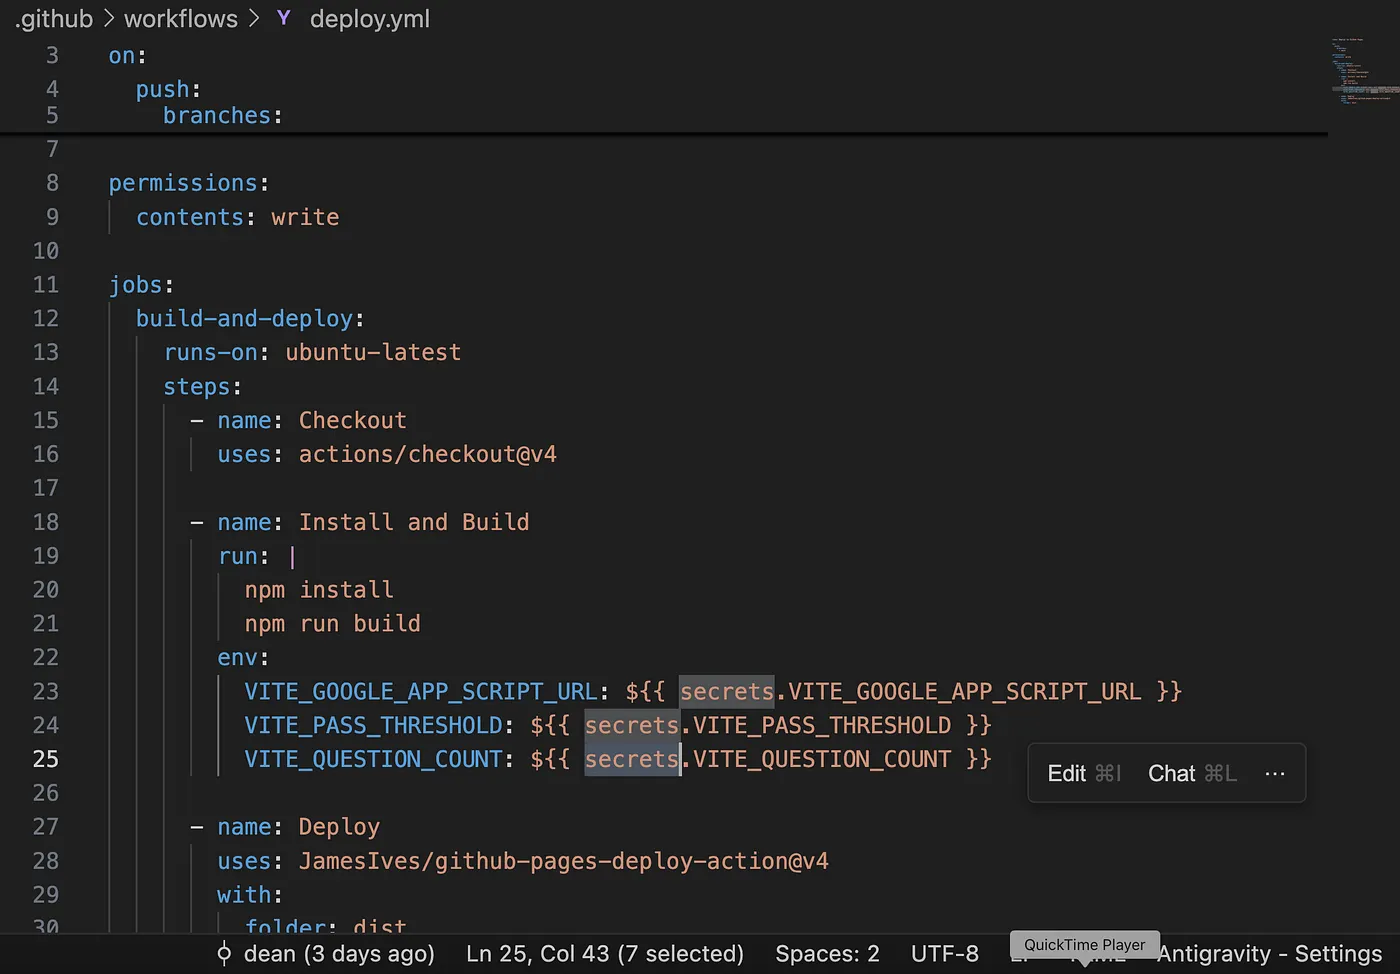Click the Chat button in inline popup

[1192, 773]
